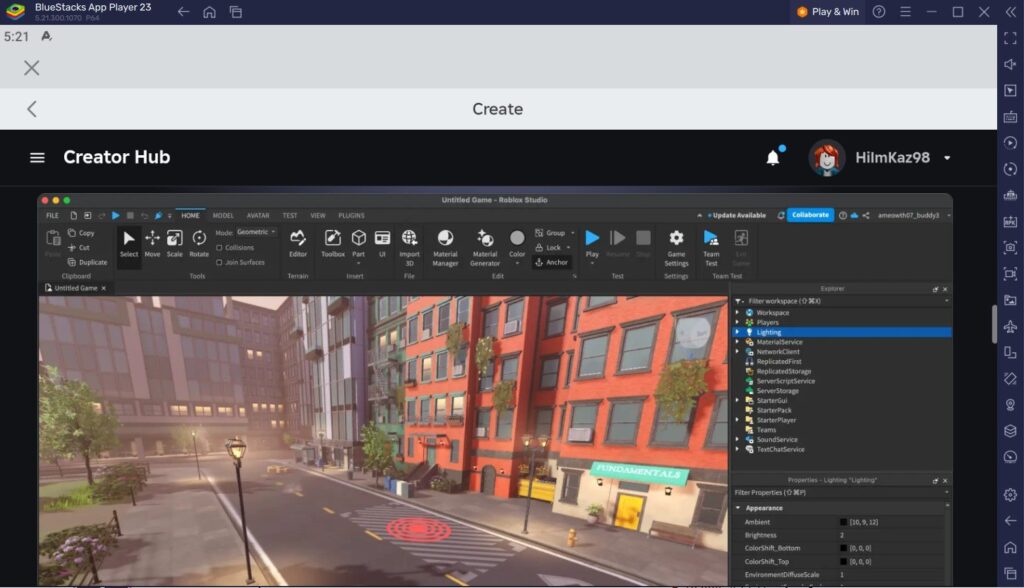Image resolution: width=1024 pixels, height=588 pixels.
Task: Click the Update Available notice
Action: point(738,215)
